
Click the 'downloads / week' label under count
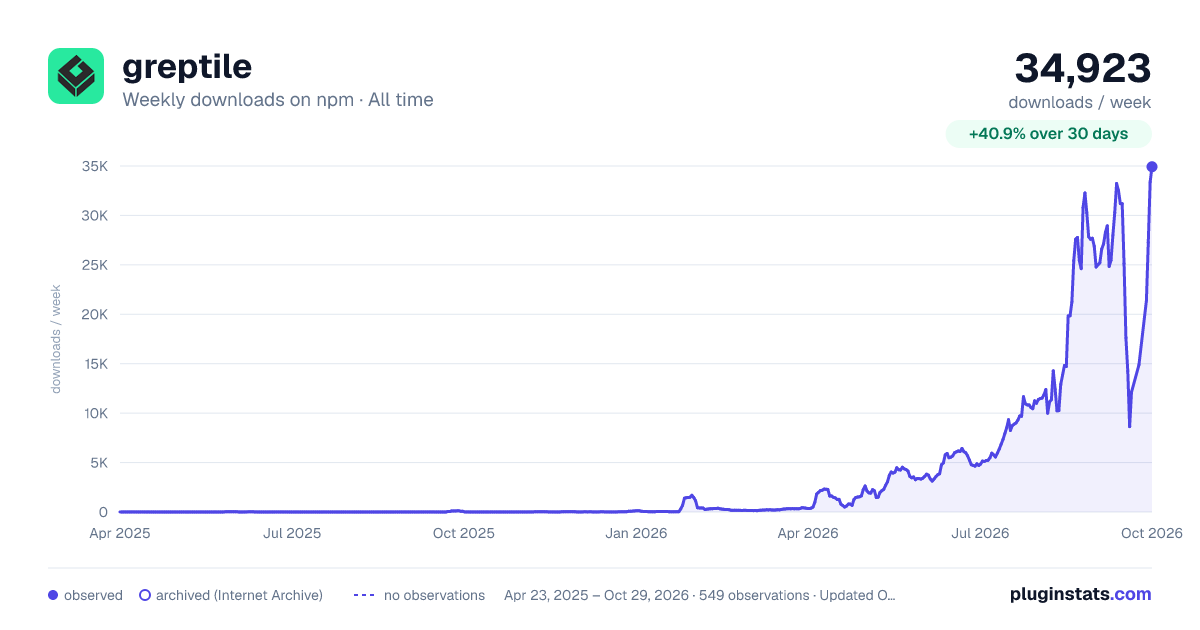coord(1080,102)
